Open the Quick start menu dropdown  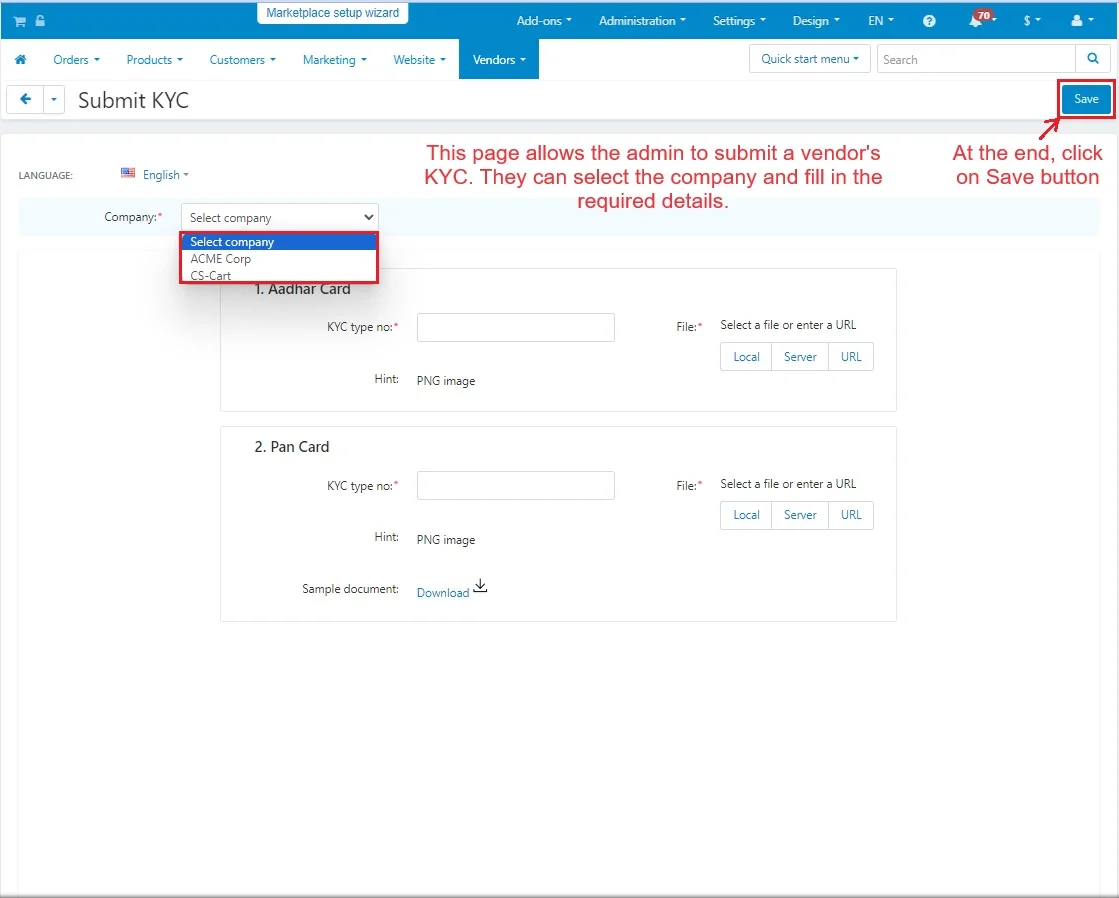click(809, 59)
